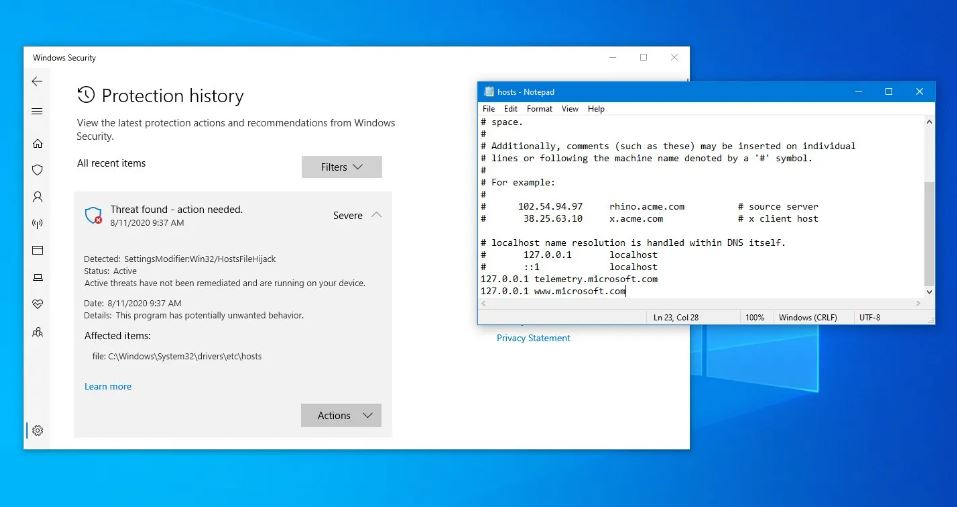The image size is (957, 507).
Task: Open Virus & threat protection shield icon
Action: (37, 170)
